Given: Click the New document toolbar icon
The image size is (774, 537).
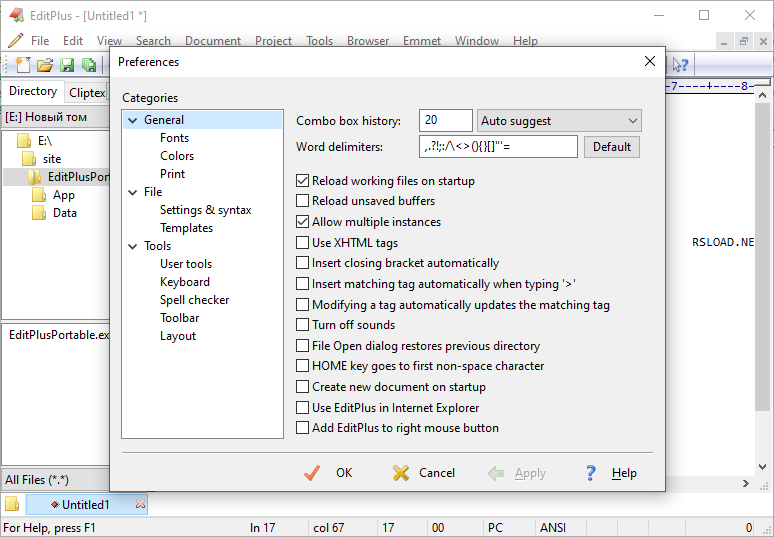Looking at the screenshot, I should pyautogui.click(x=23, y=65).
